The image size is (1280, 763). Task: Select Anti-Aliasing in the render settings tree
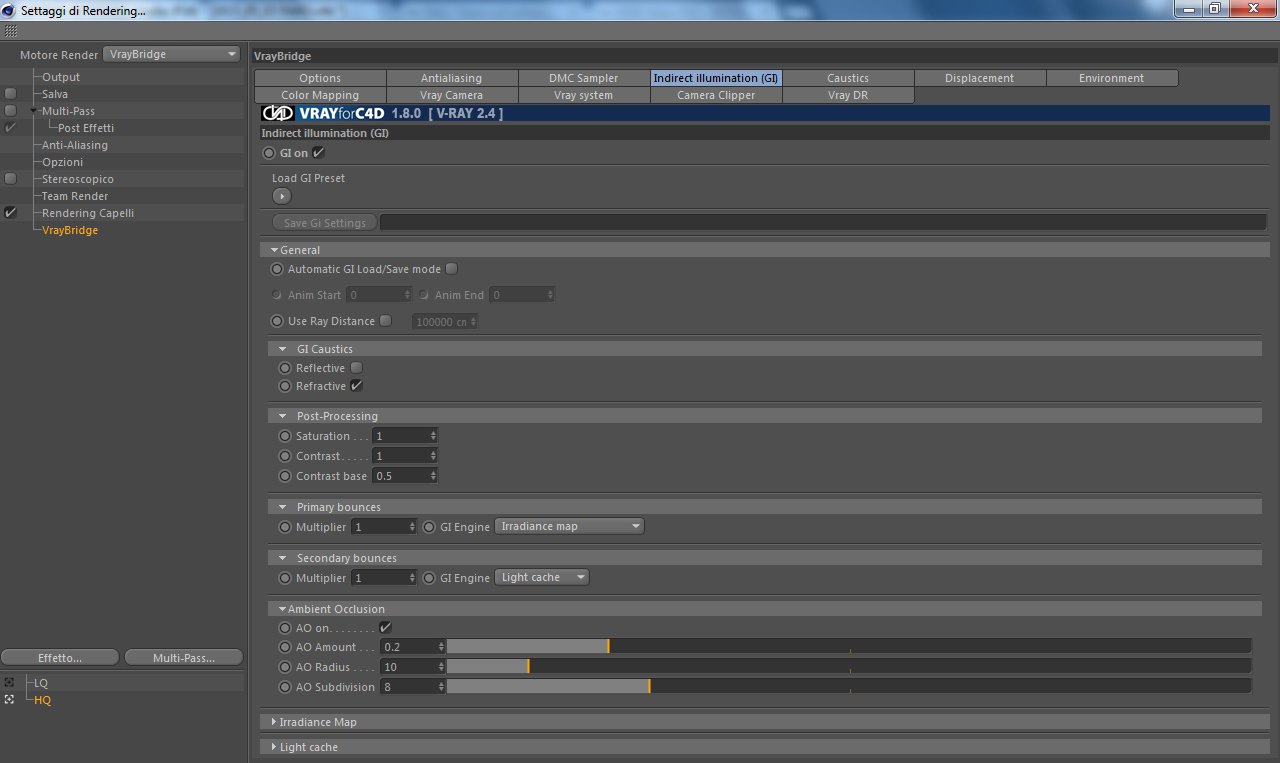[x=75, y=145]
